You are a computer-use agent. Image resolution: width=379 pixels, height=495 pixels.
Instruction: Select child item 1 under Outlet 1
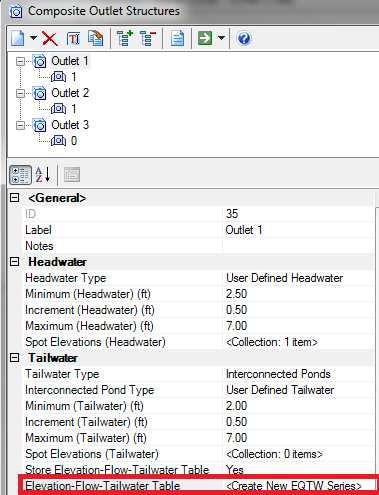[74, 77]
